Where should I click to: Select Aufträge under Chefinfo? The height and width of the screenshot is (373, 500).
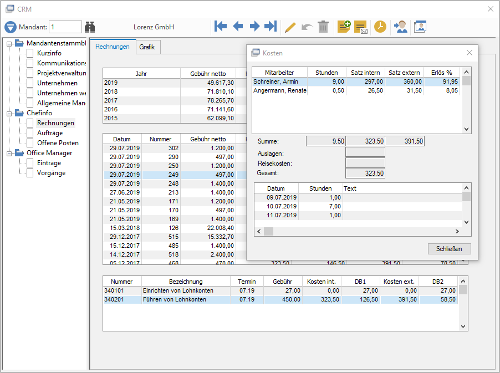coord(50,133)
